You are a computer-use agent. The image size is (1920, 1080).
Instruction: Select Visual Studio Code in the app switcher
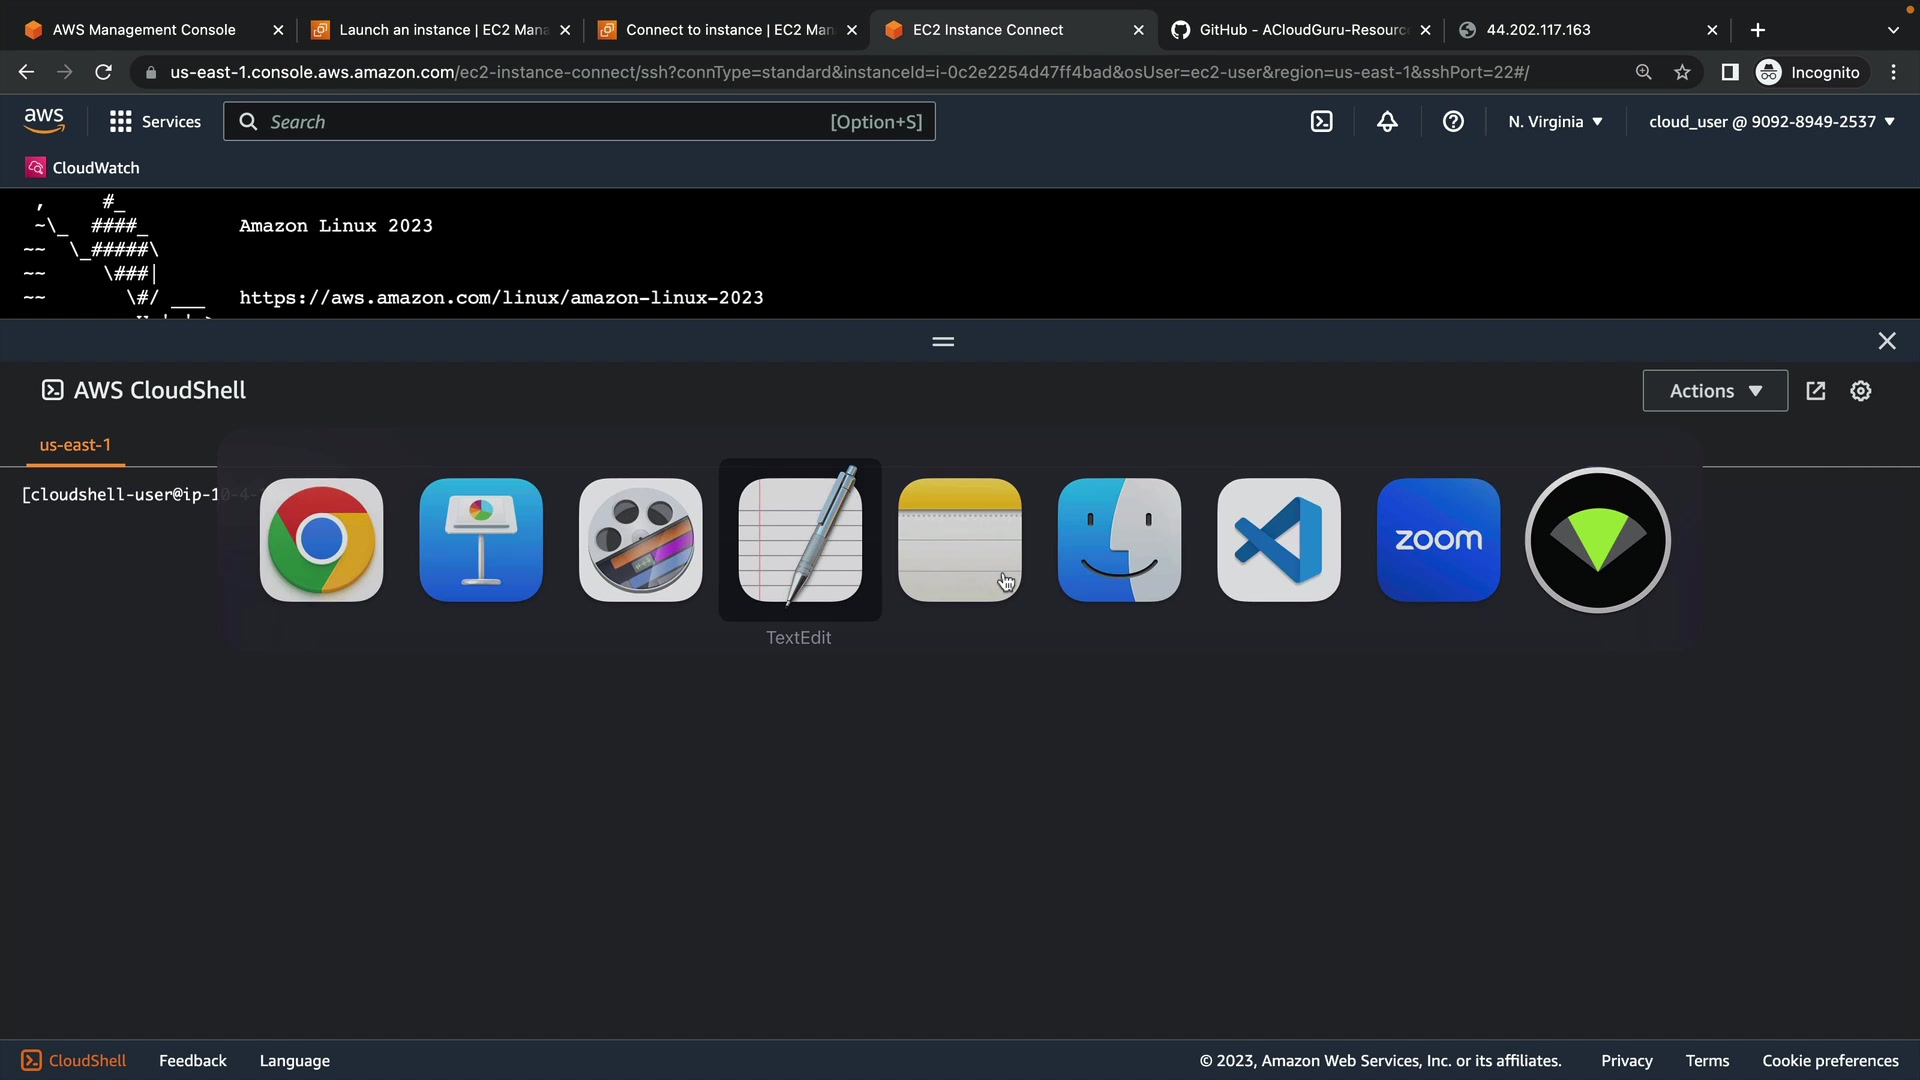click(x=1279, y=540)
